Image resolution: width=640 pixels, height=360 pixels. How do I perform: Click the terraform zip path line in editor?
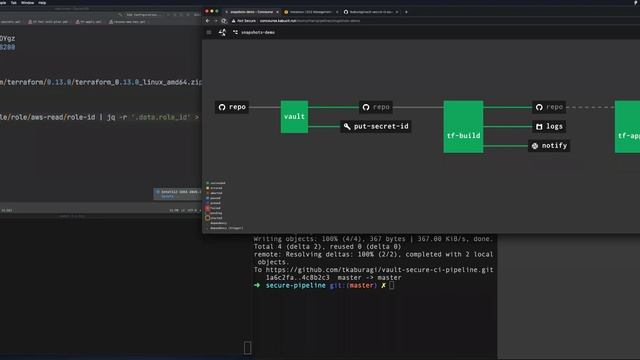coord(101,82)
